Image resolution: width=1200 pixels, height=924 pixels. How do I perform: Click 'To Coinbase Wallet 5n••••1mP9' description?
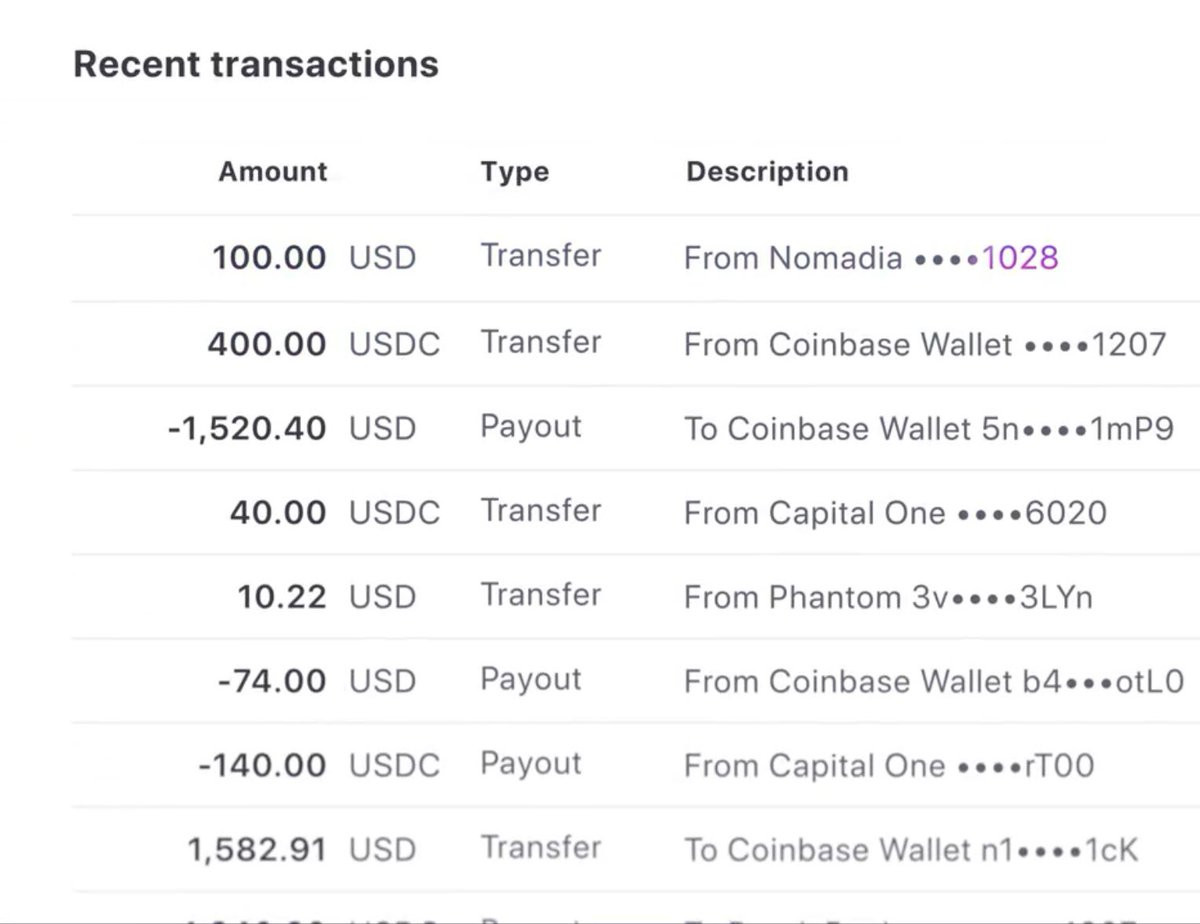929,429
